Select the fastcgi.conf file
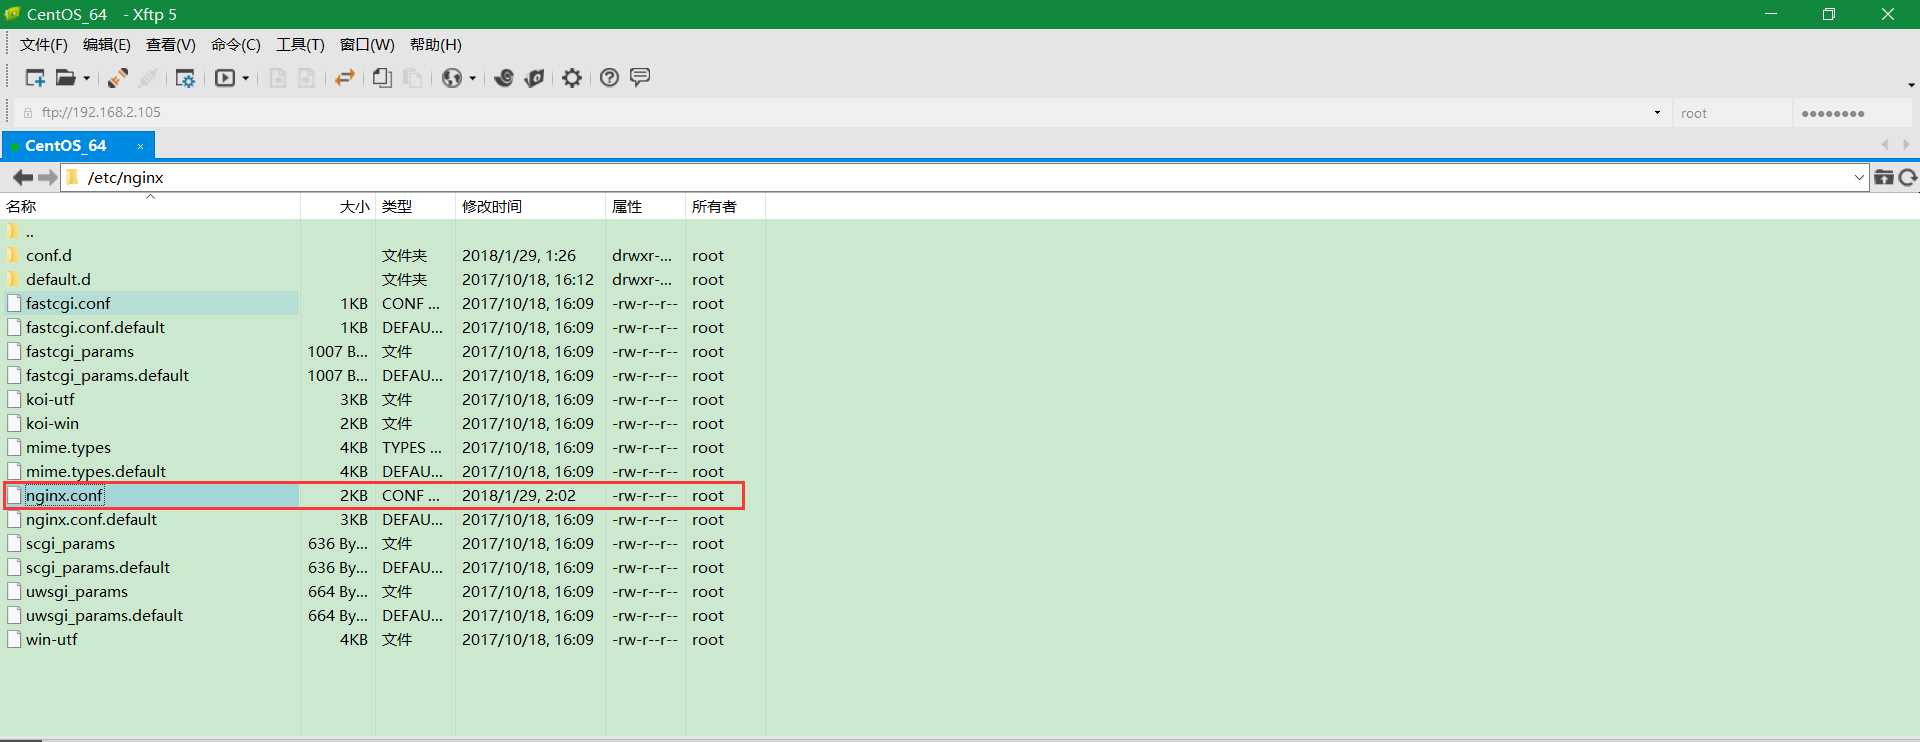 68,304
